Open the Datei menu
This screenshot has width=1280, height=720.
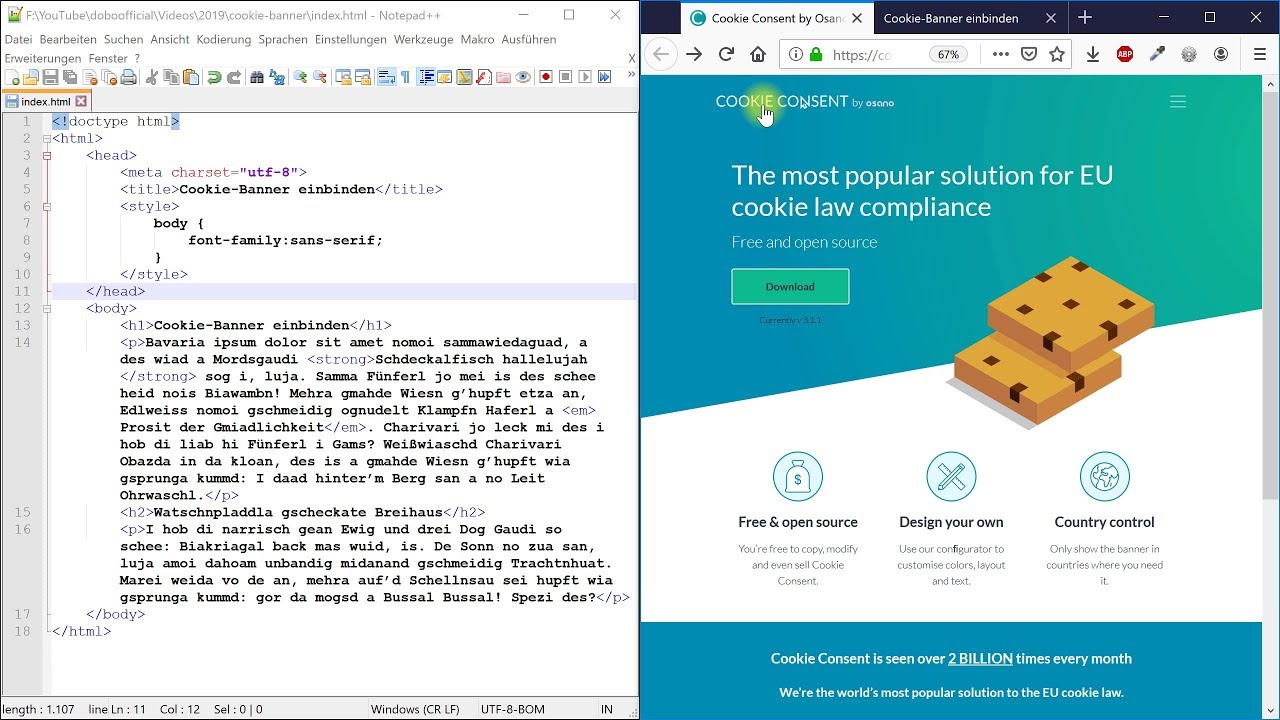pos(18,39)
